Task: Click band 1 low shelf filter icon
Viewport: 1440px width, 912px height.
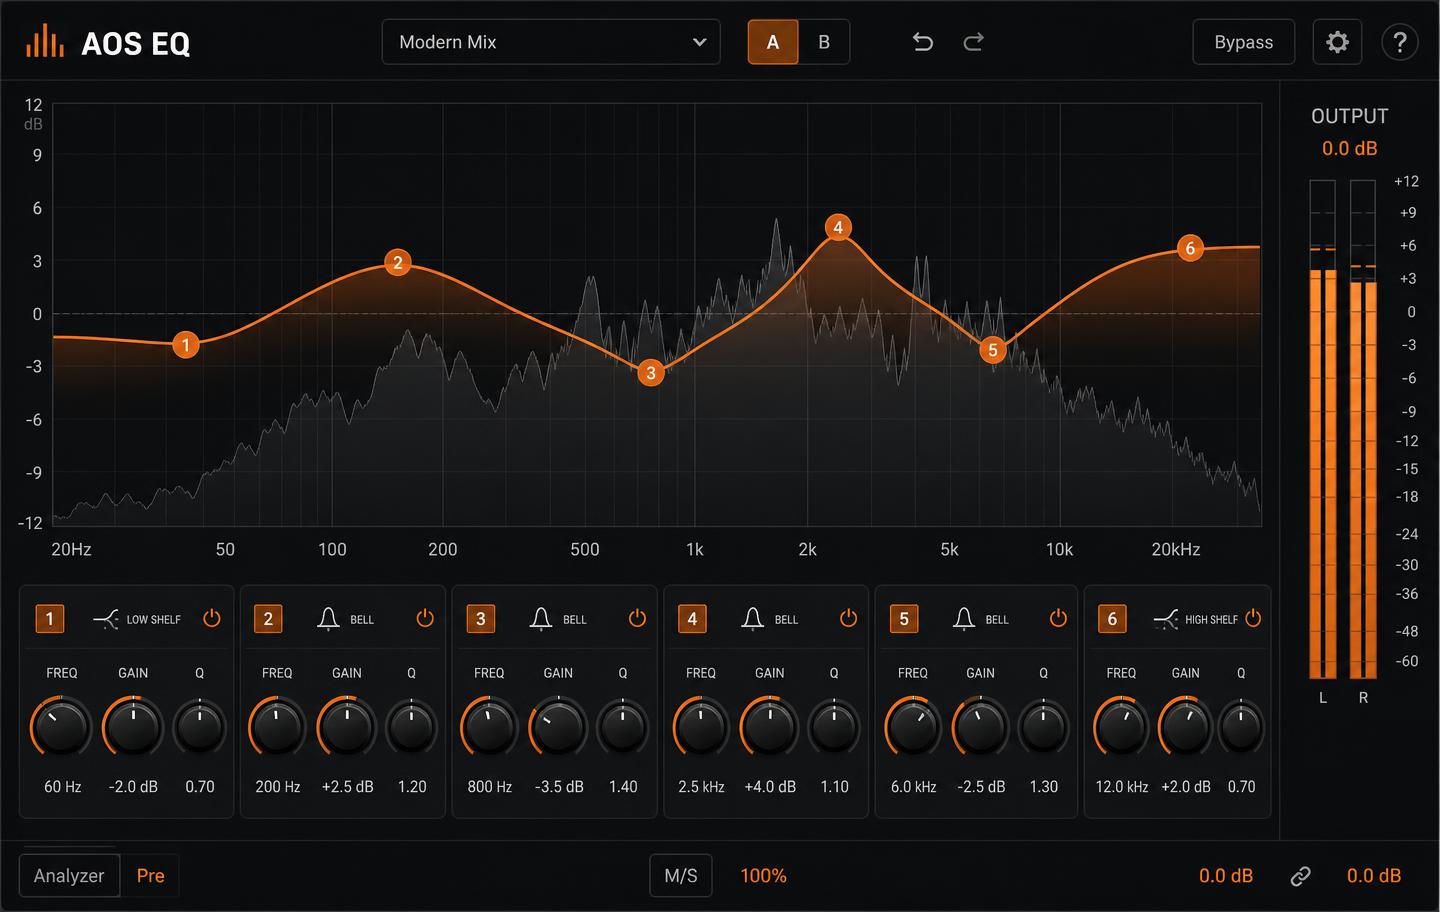Action: 106,619
